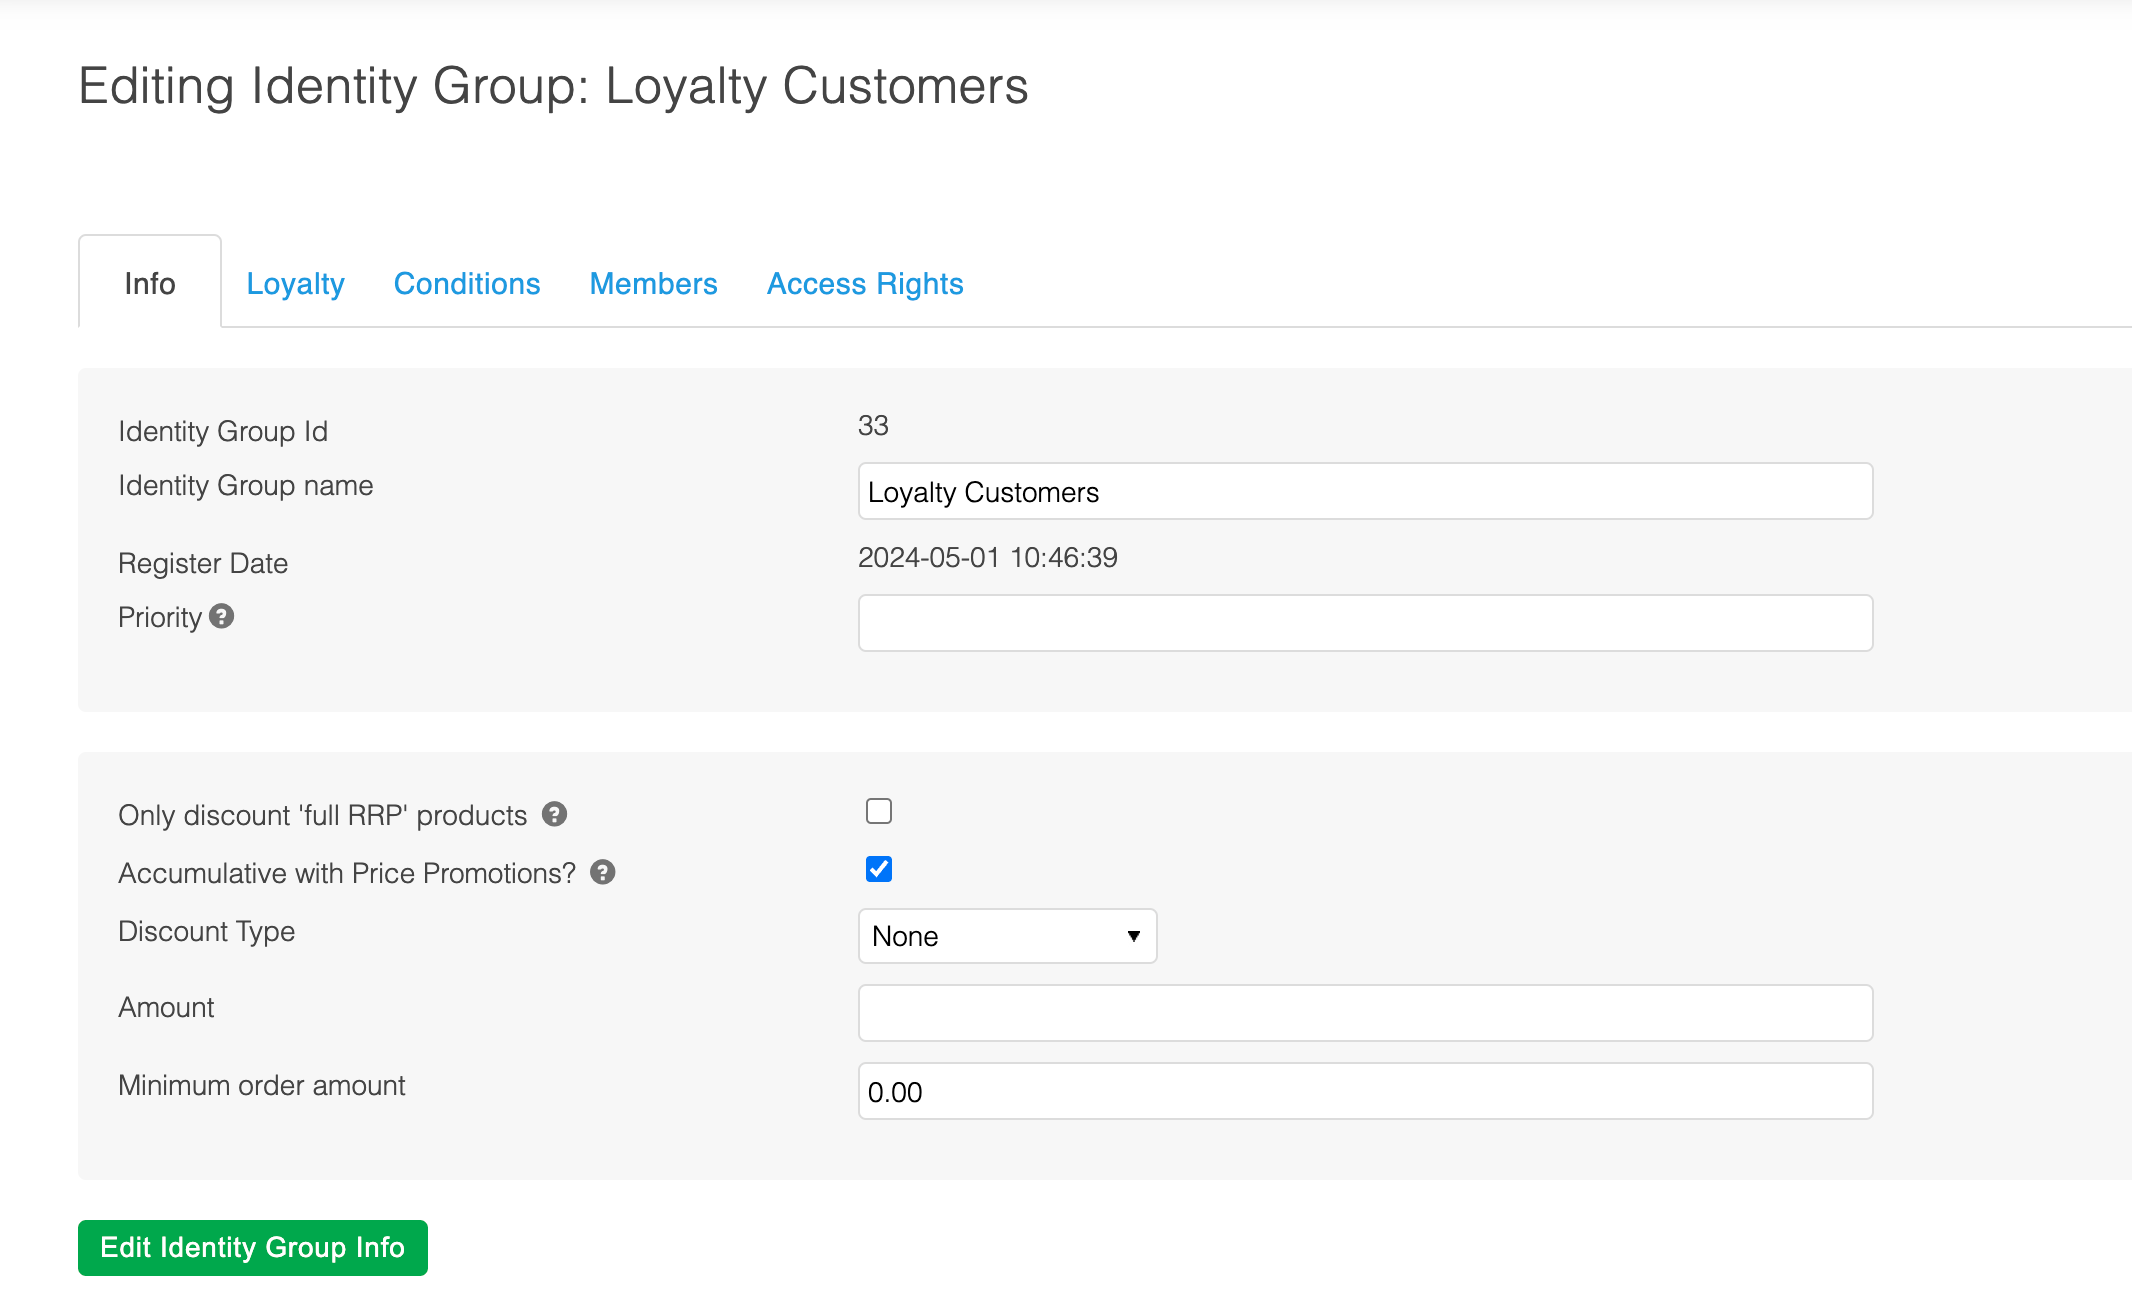Click the Amount input field
The image size is (2132, 1306).
[1365, 1013]
